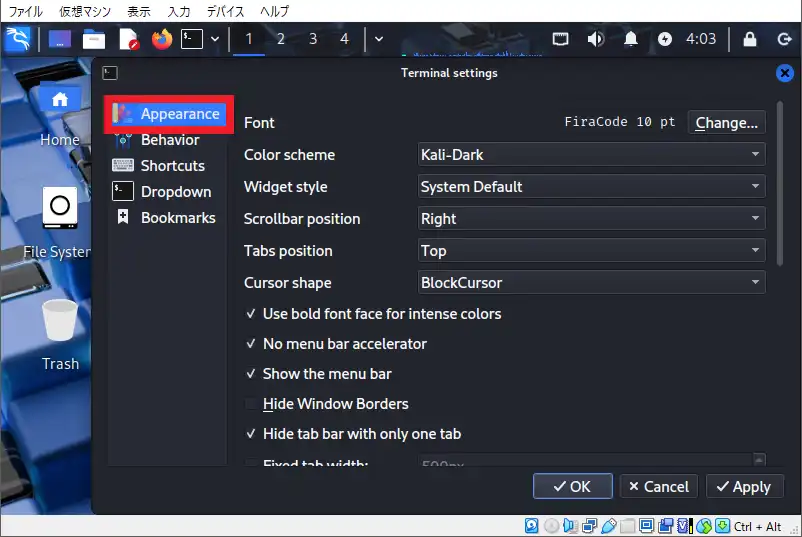This screenshot has height=537, width=802.
Task: Click the Change... font button
Action: 726,123
